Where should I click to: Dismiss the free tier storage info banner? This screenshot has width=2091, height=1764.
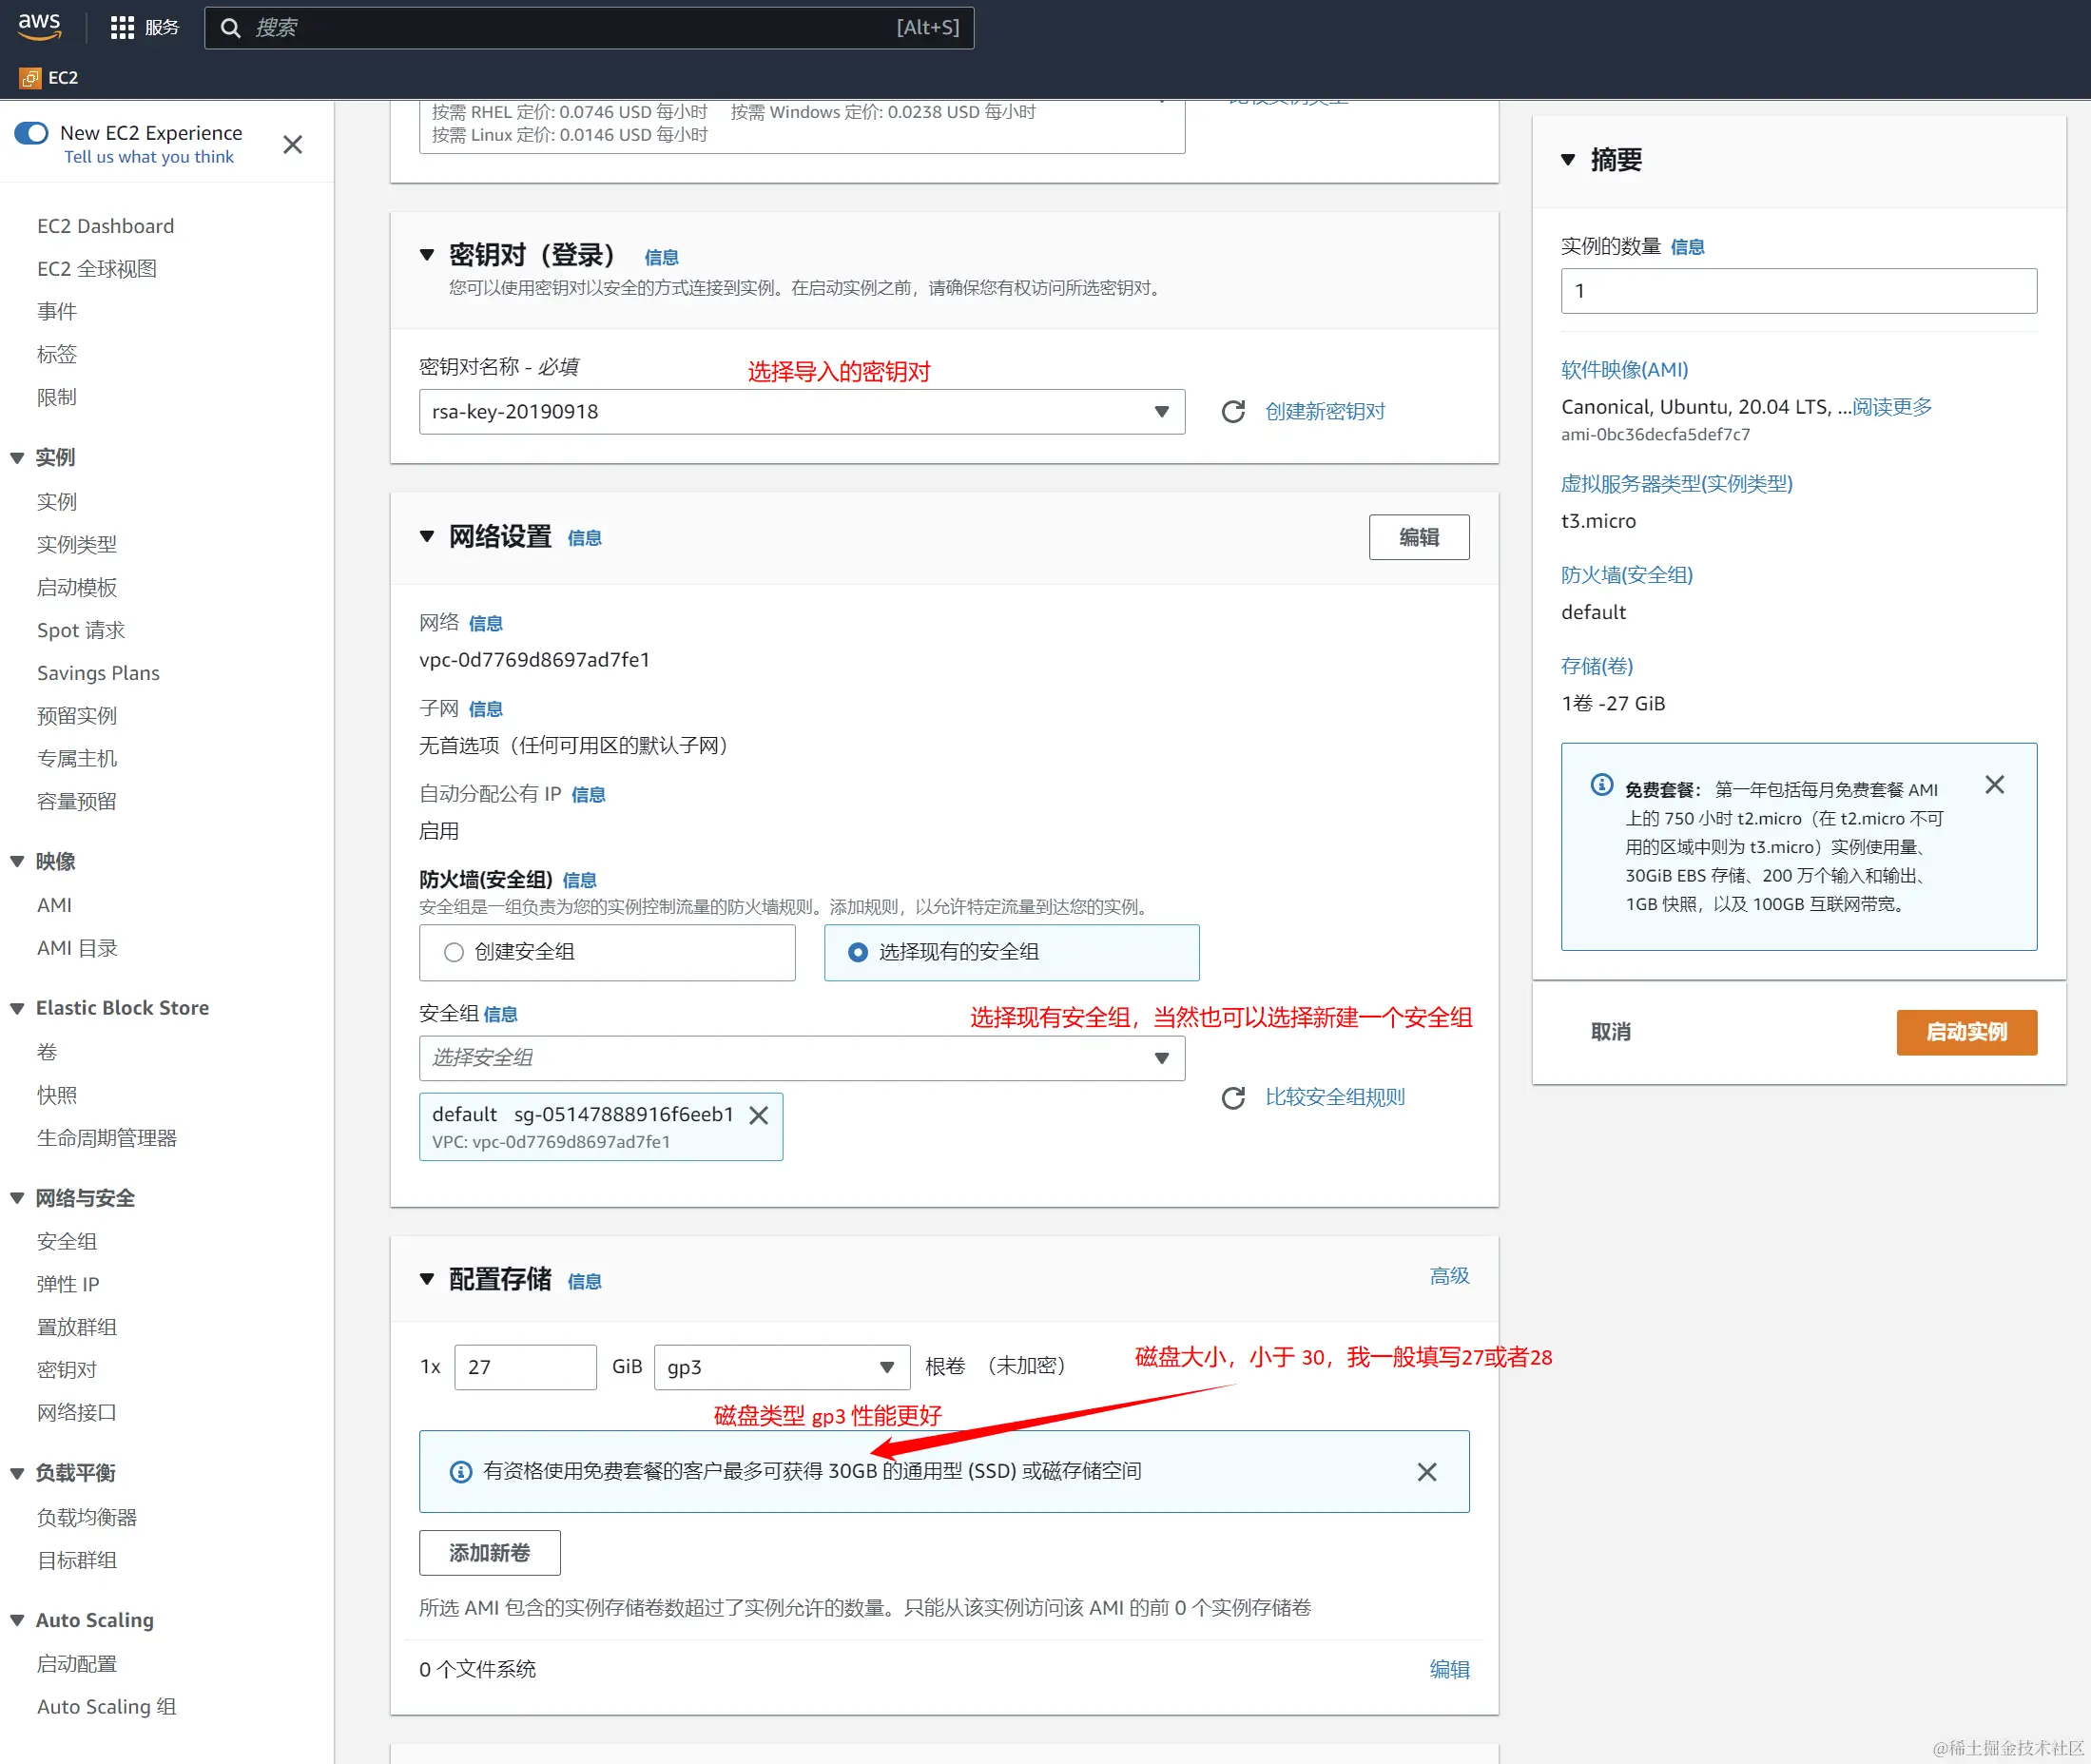pos(1427,1472)
